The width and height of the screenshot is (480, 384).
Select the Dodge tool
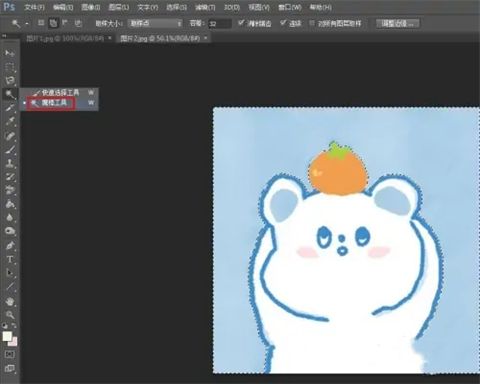[x=10, y=231]
